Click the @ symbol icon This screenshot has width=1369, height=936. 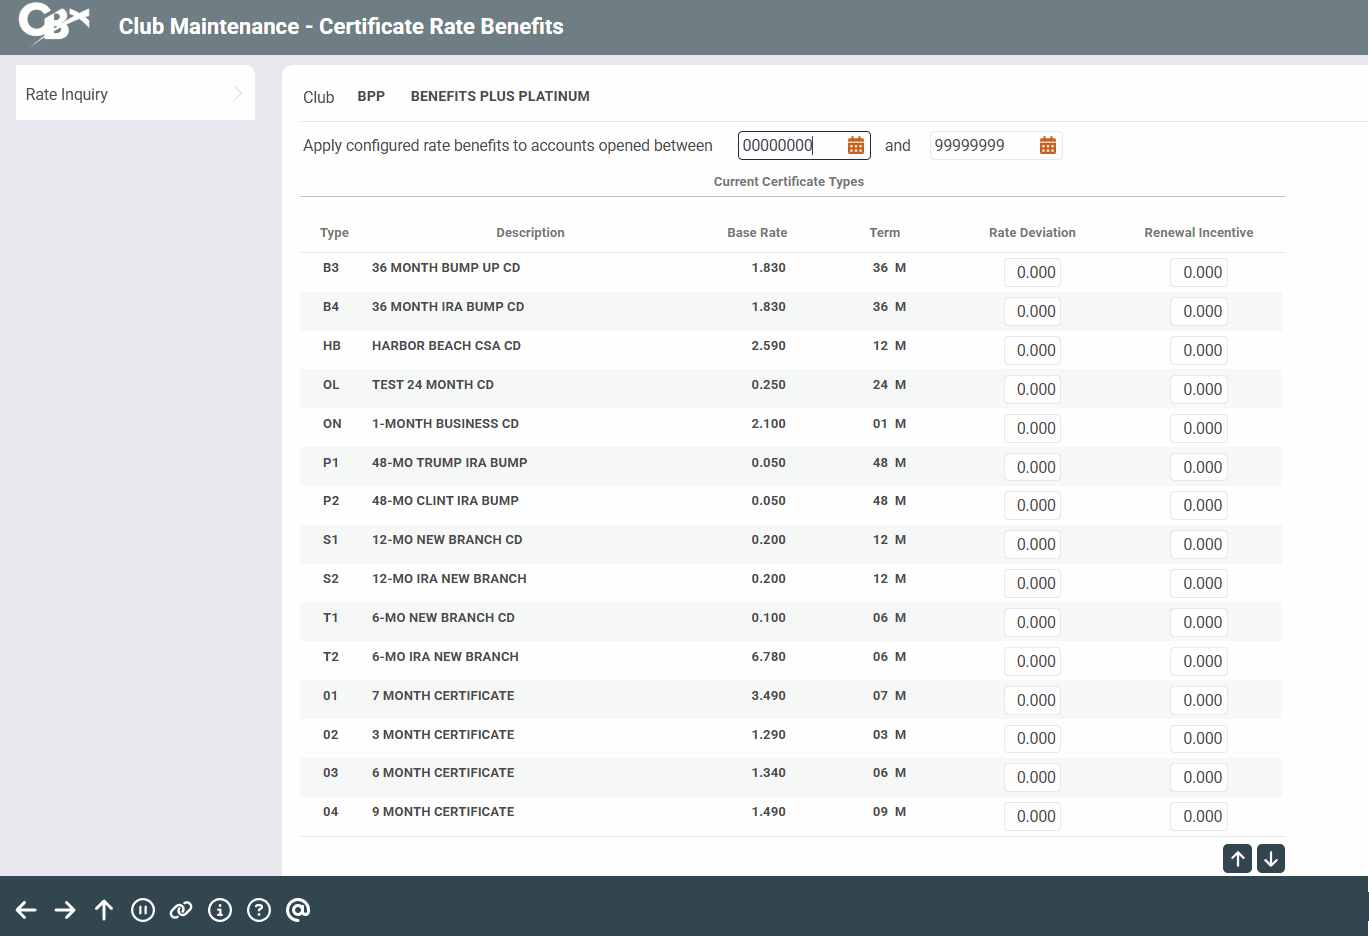[298, 909]
